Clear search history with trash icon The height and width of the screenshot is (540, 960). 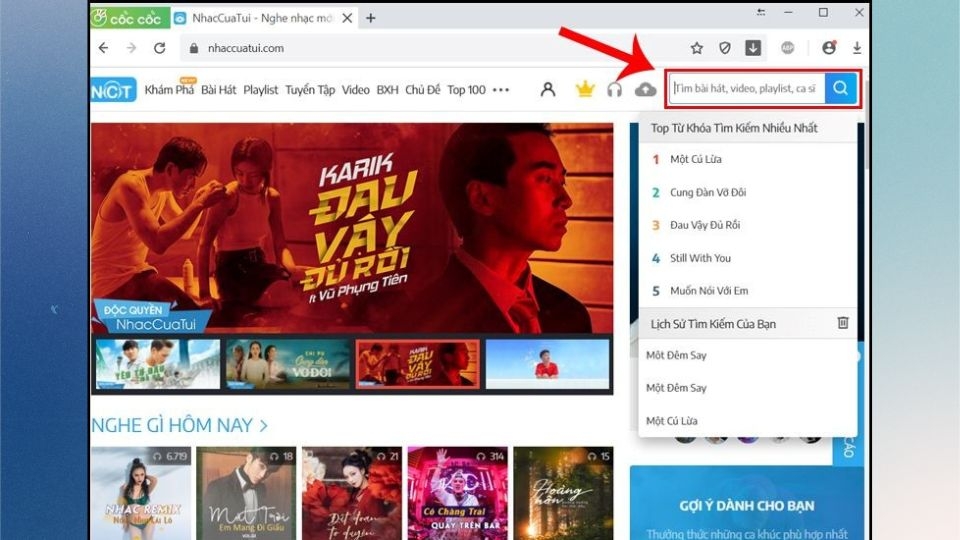click(843, 323)
